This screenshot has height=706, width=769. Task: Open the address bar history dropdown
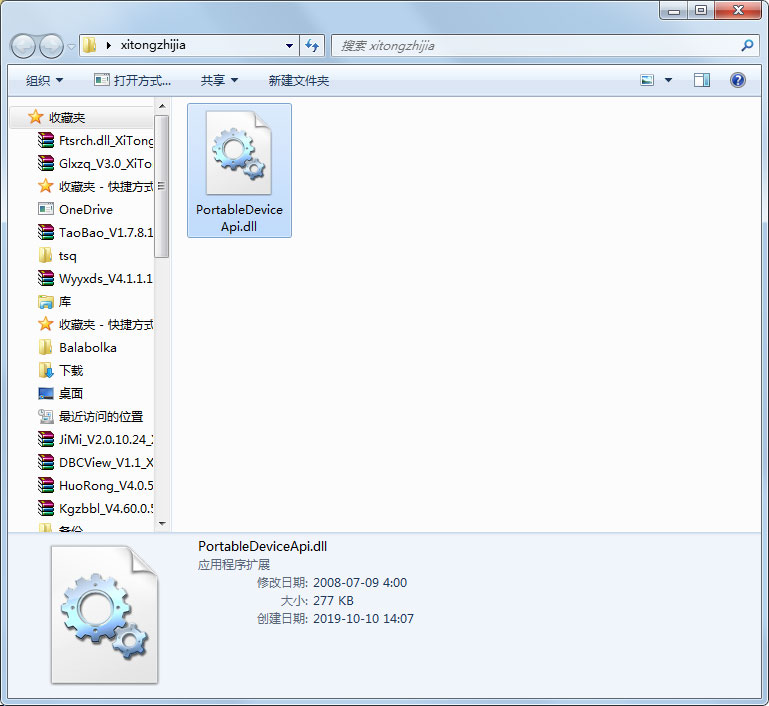(289, 45)
